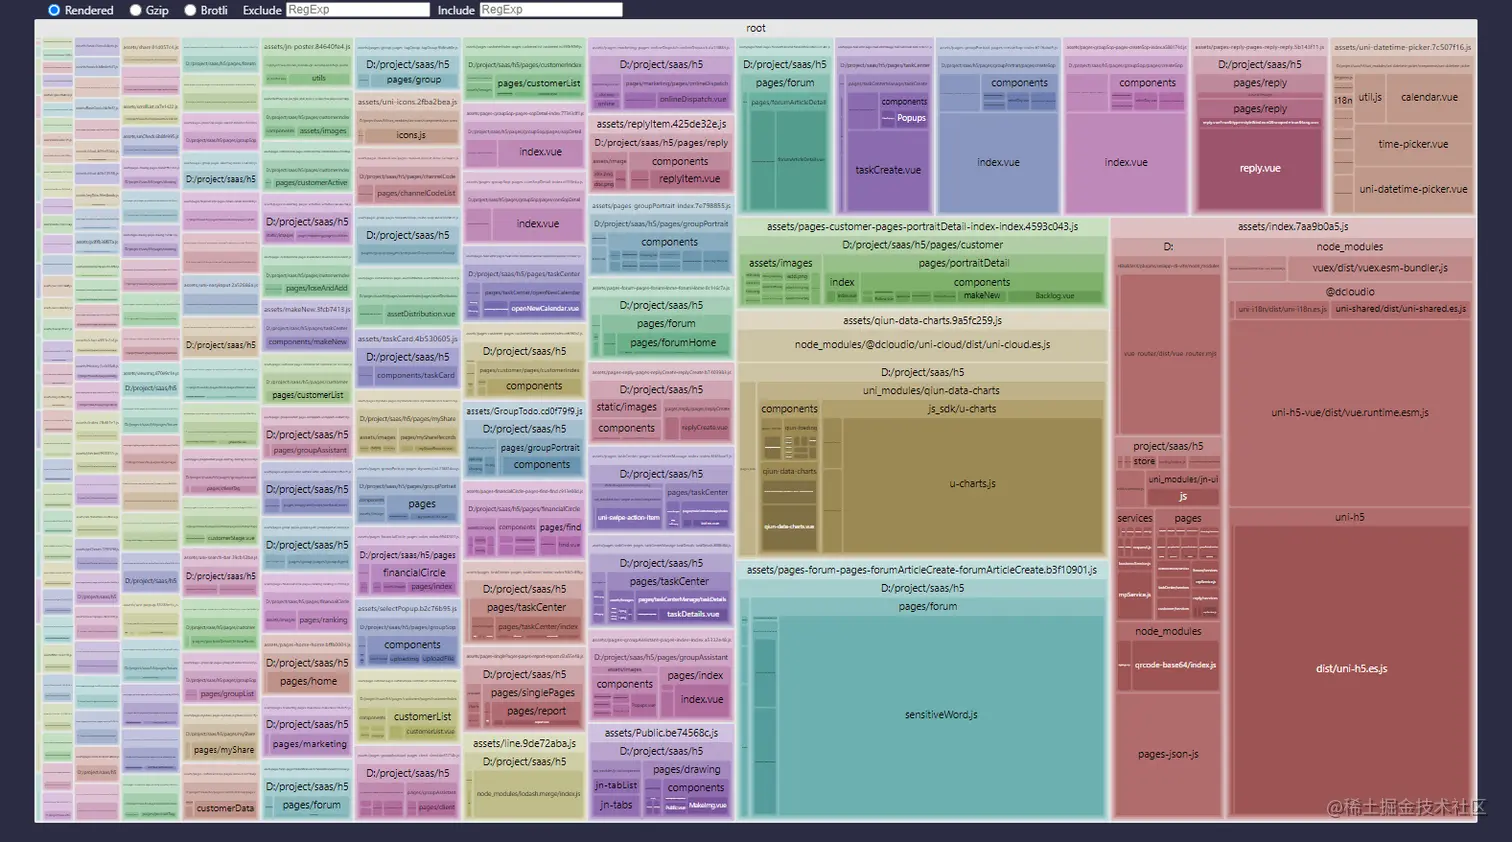Select the Brotli size option
Image resolution: width=1512 pixels, height=842 pixels.
point(189,10)
